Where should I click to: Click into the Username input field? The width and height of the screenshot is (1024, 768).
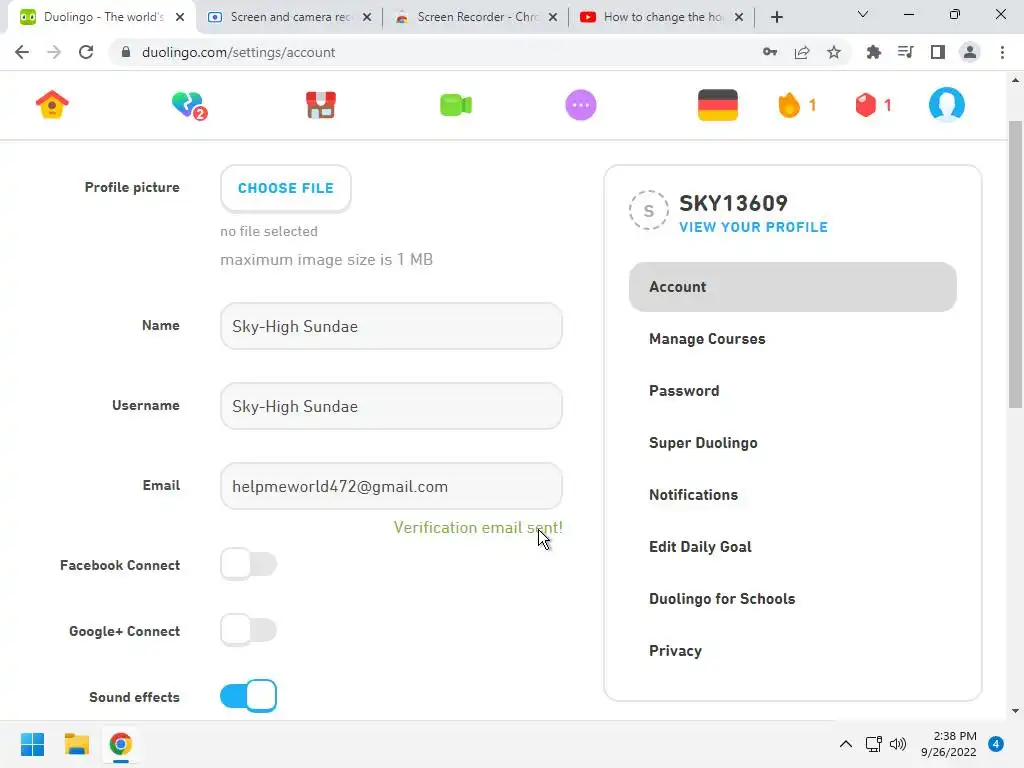[391, 406]
